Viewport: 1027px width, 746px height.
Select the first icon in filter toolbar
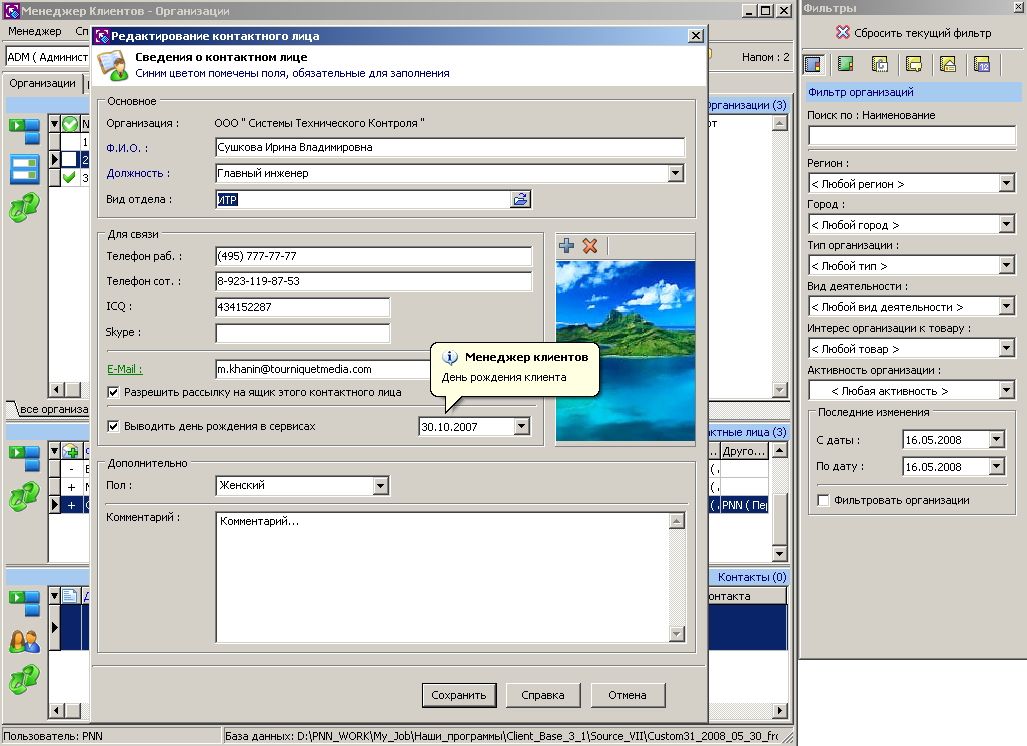(813, 64)
